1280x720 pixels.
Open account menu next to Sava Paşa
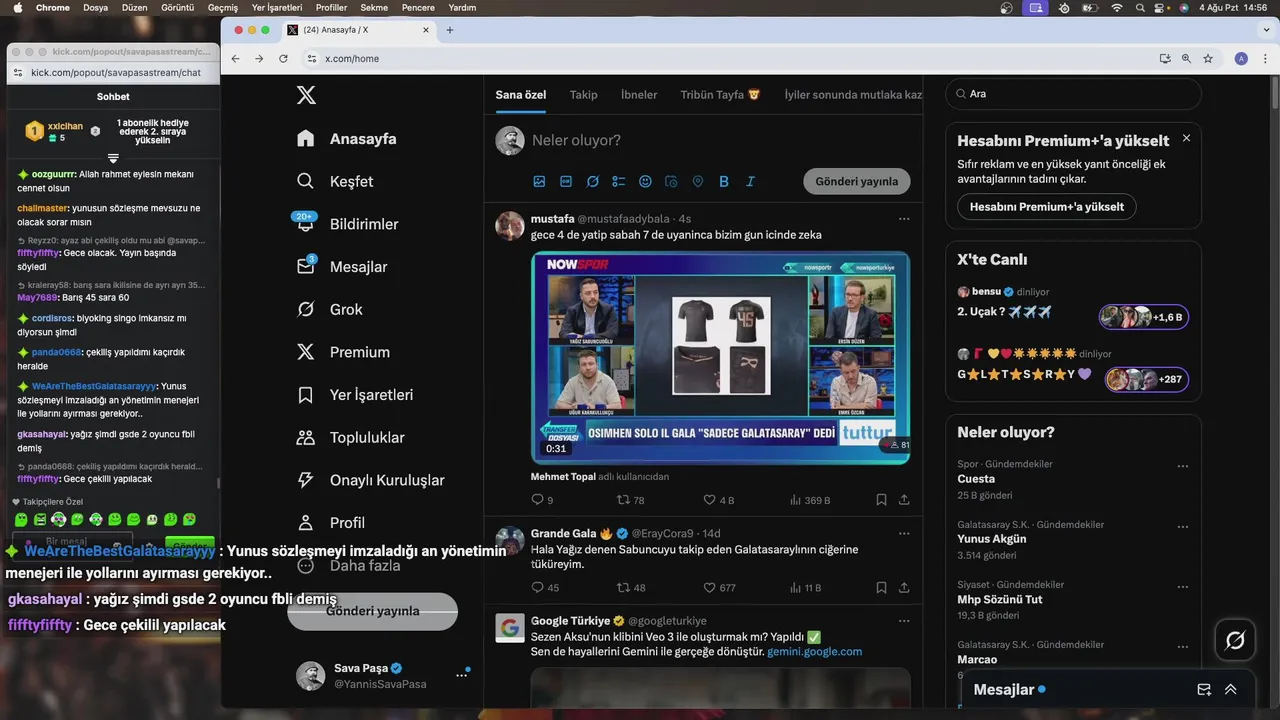point(461,676)
